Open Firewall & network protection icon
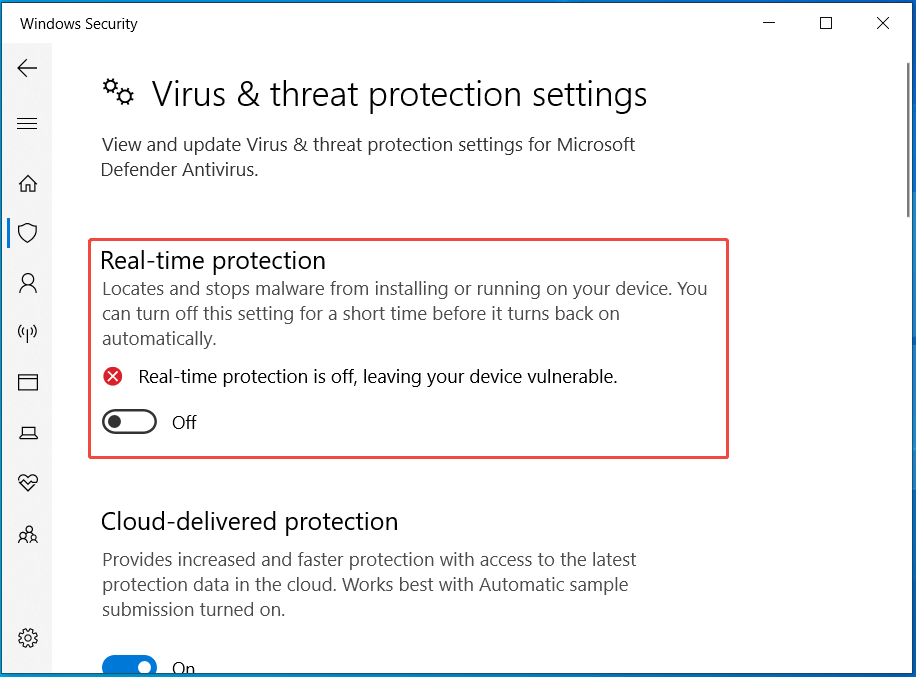916x677 pixels. click(x=28, y=333)
